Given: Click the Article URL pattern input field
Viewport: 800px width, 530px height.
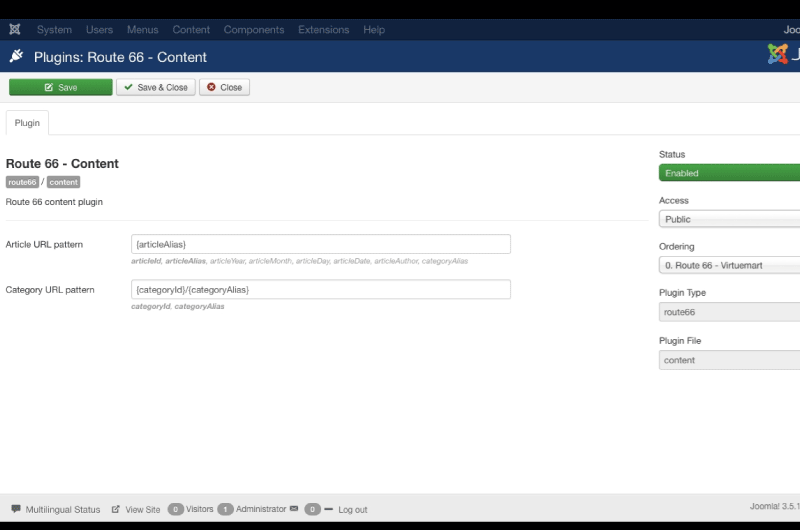Looking at the screenshot, I should pyautogui.click(x=321, y=244).
